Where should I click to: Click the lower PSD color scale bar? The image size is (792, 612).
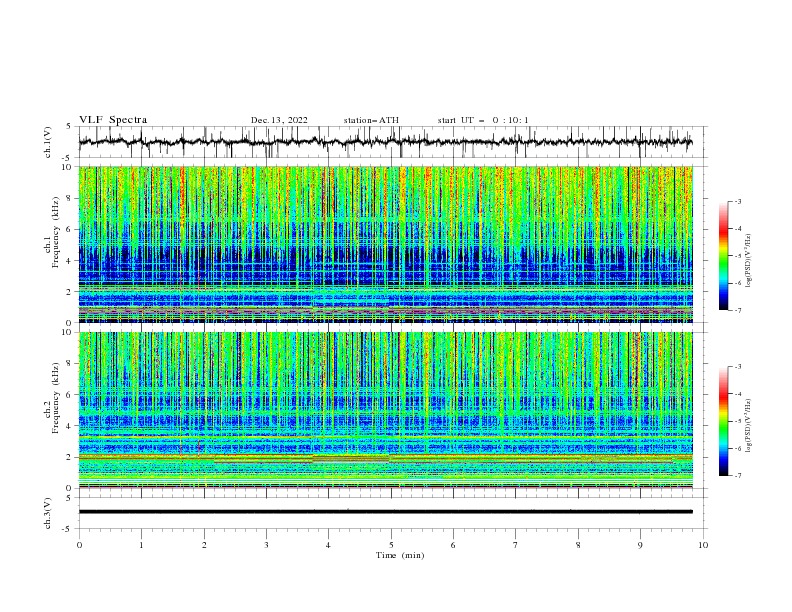[x=724, y=421]
